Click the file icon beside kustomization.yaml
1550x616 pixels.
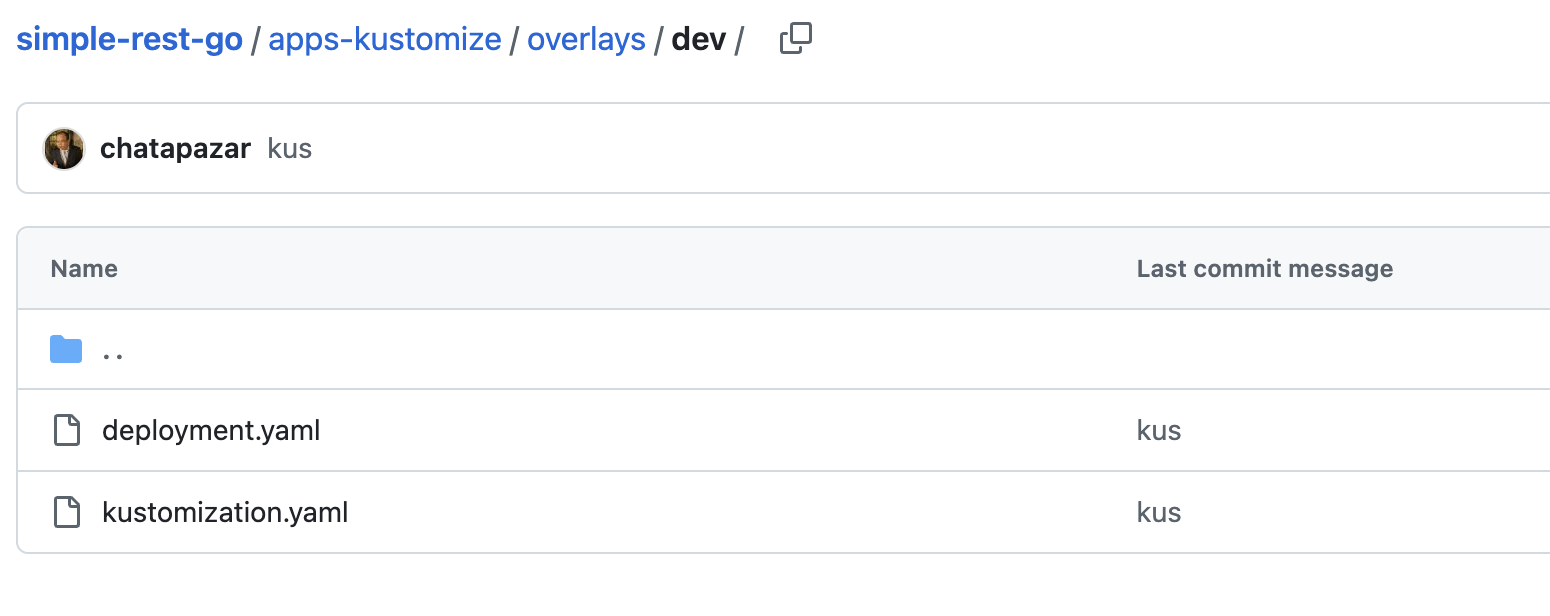(x=66, y=513)
